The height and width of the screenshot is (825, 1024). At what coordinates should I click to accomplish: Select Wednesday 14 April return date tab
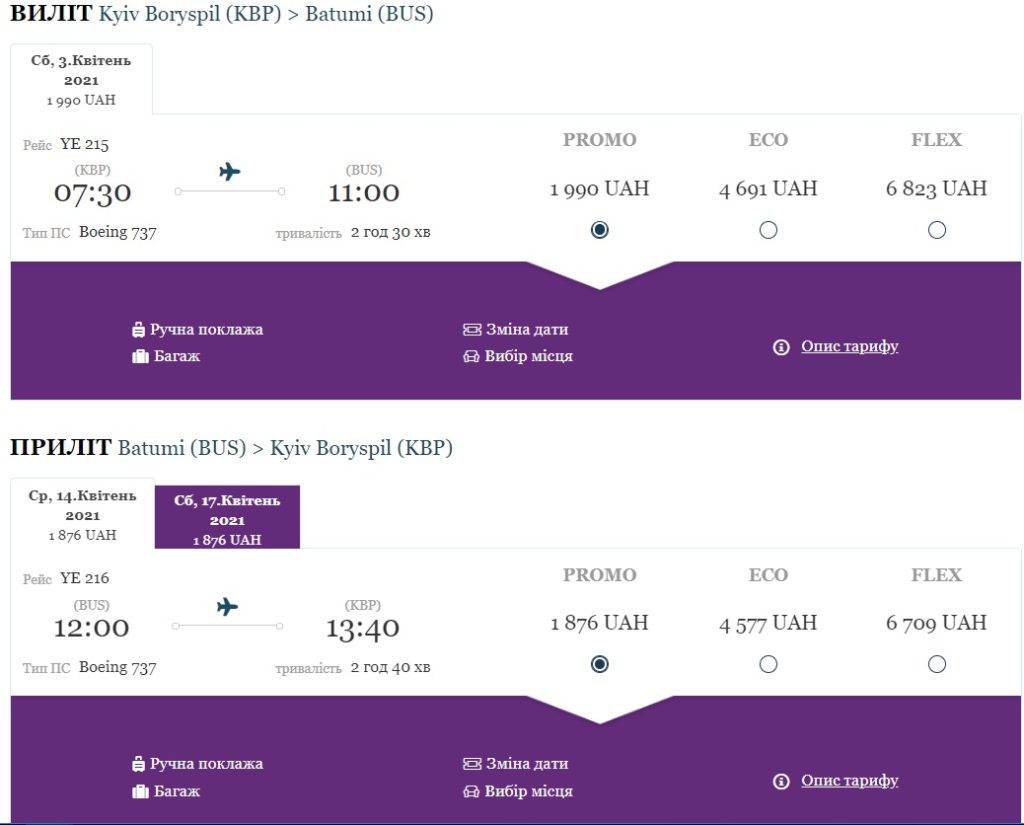click(83, 514)
